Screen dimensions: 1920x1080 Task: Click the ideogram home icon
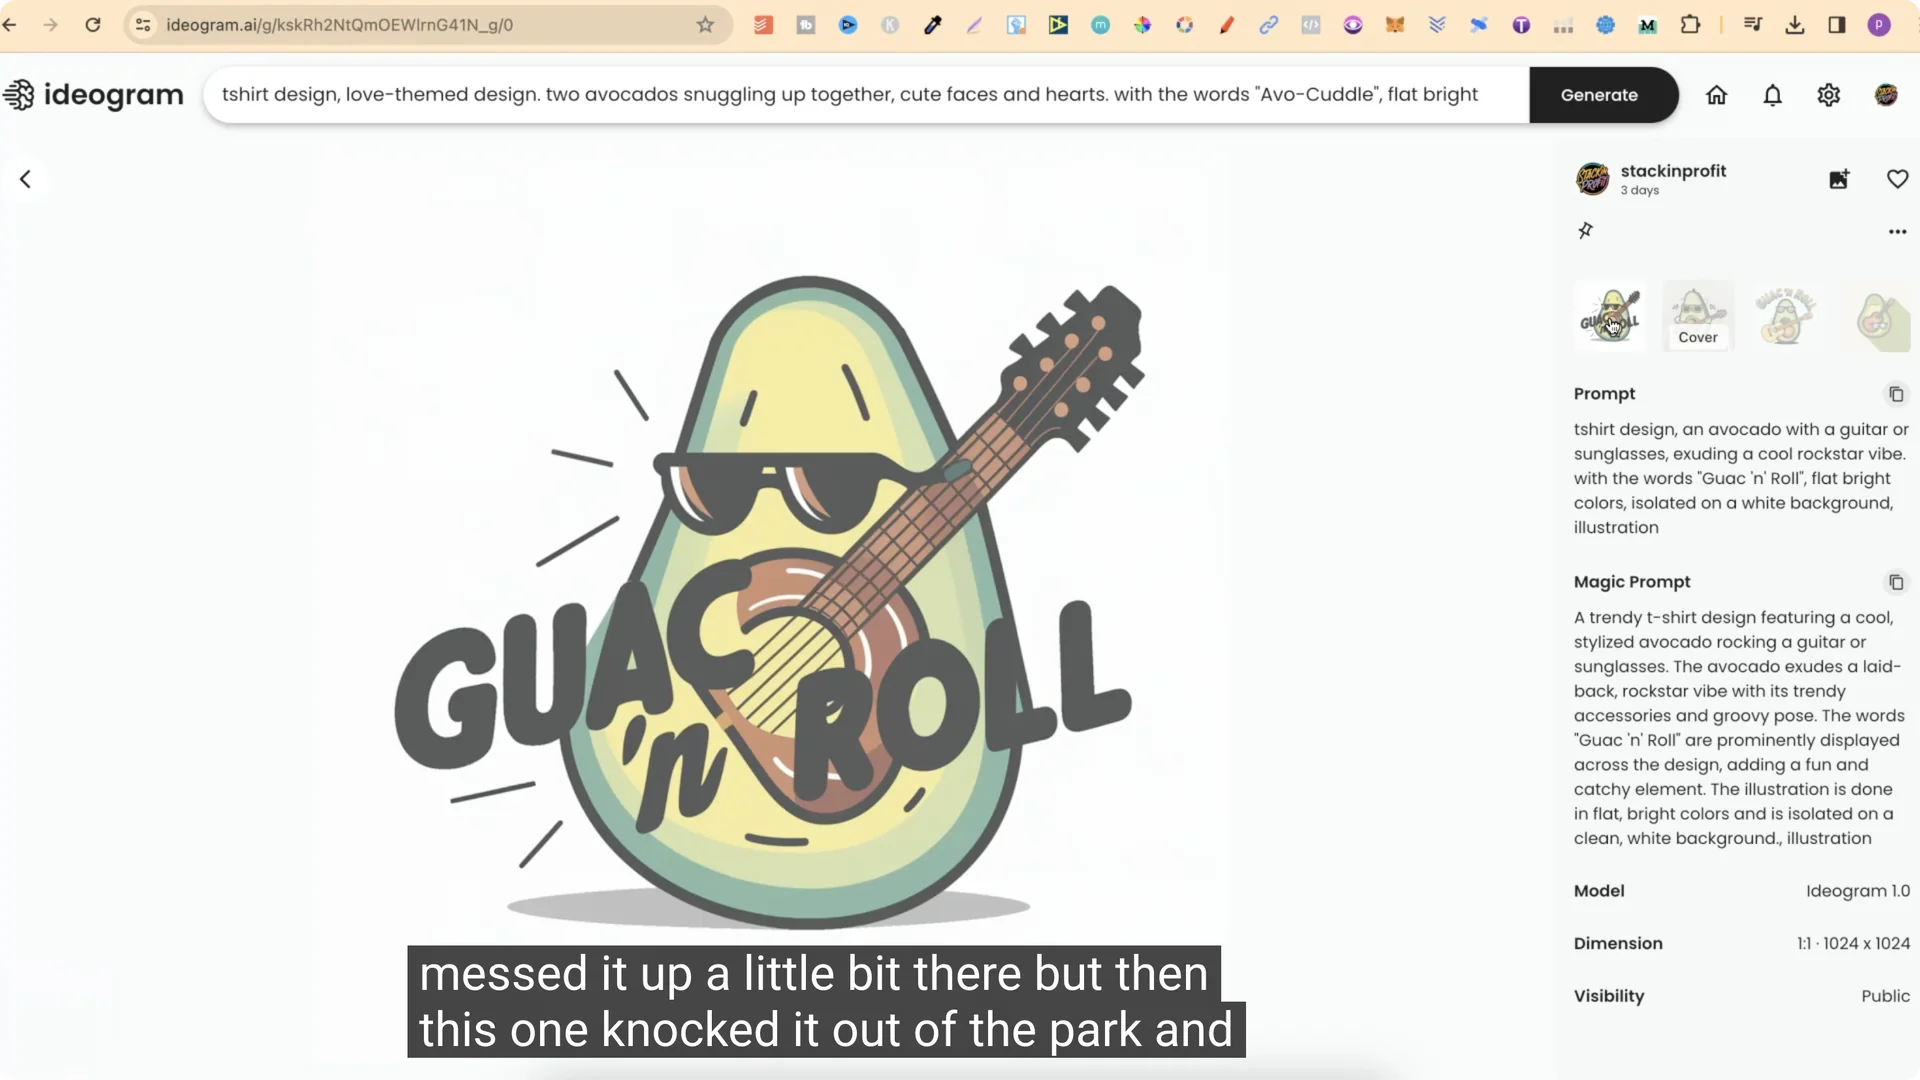point(1716,95)
